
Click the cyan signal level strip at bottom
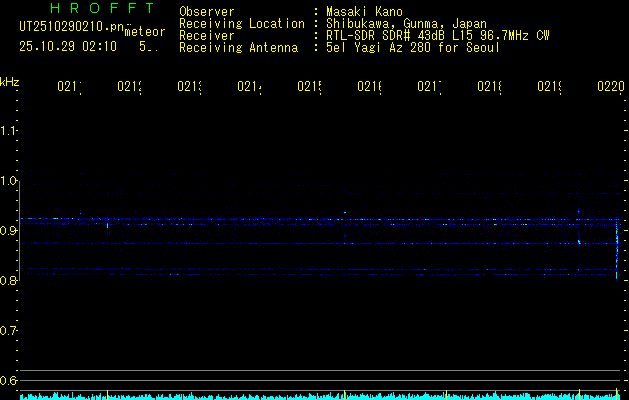tap(320, 395)
